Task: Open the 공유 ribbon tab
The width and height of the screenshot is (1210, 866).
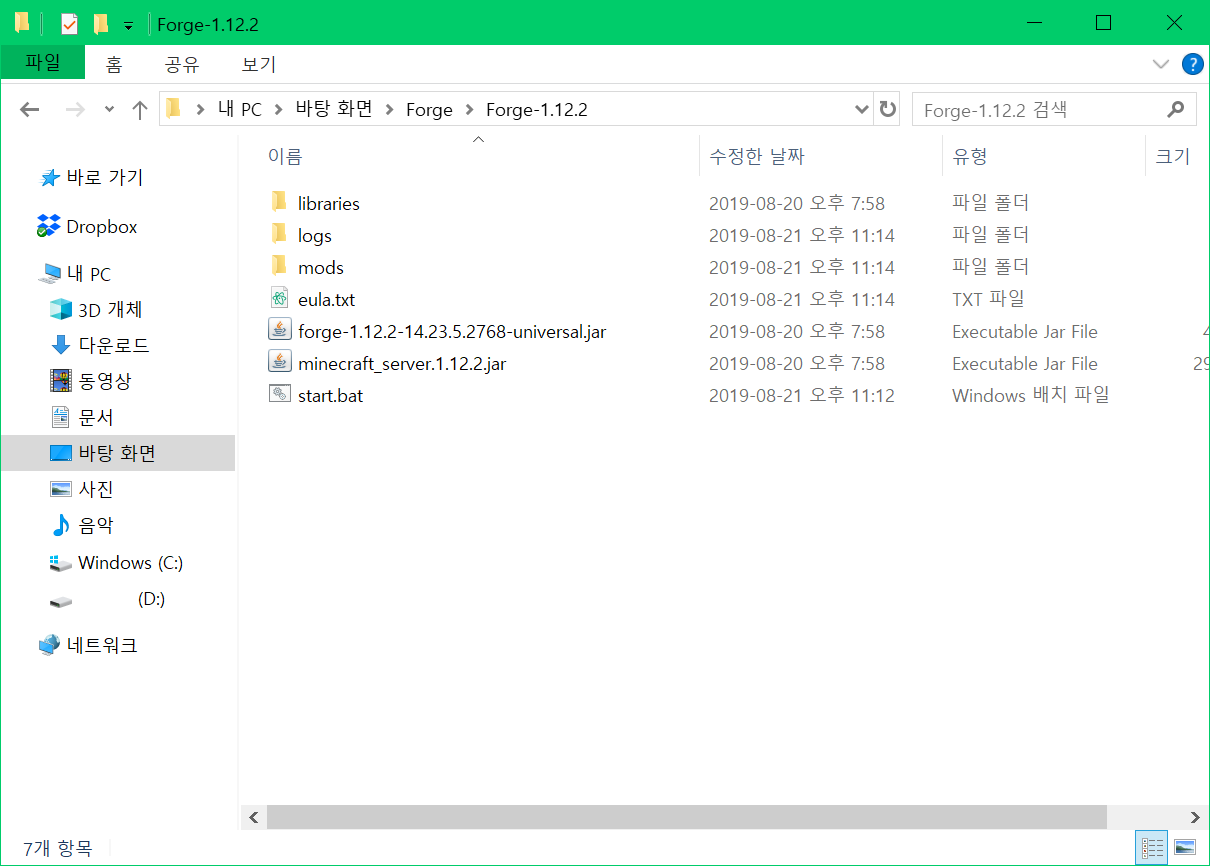Action: [x=182, y=65]
